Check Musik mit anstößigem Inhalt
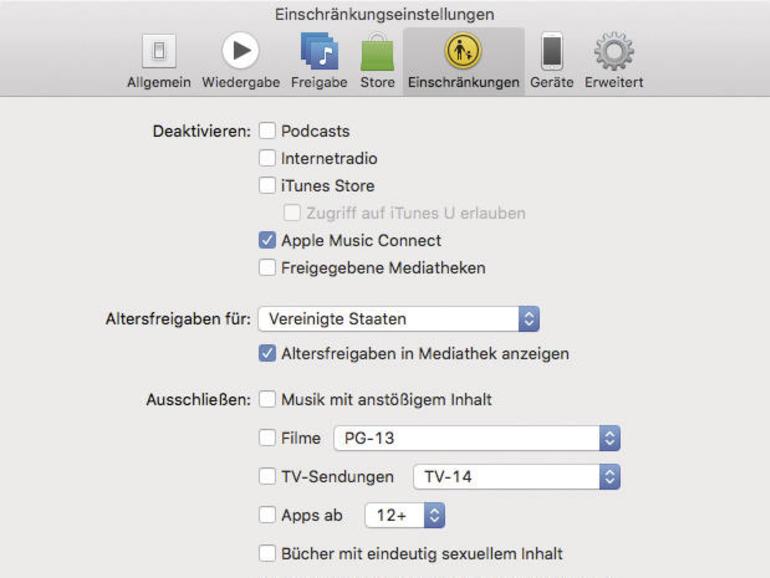Image resolution: width=770 pixels, height=578 pixels. [x=267, y=399]
